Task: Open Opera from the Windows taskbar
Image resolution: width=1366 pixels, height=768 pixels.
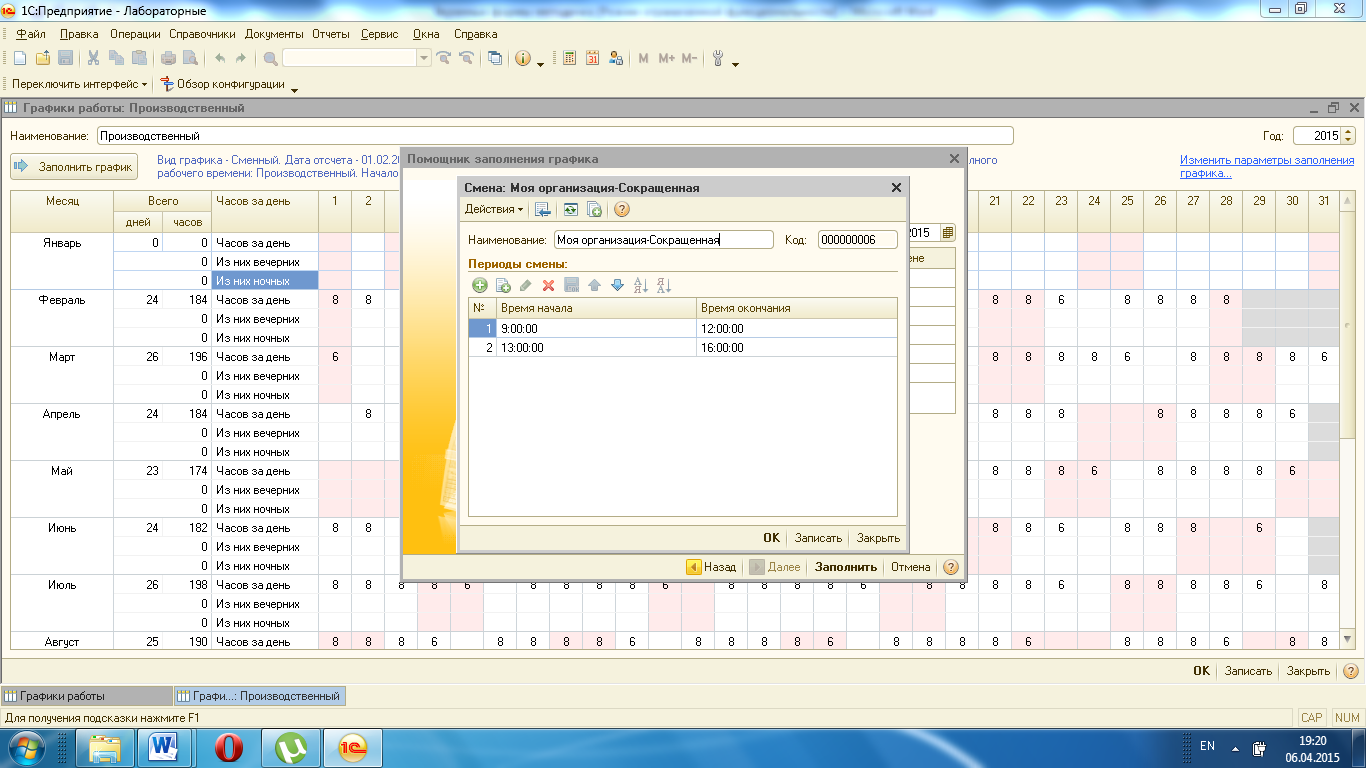Action: tap(230, 747)
